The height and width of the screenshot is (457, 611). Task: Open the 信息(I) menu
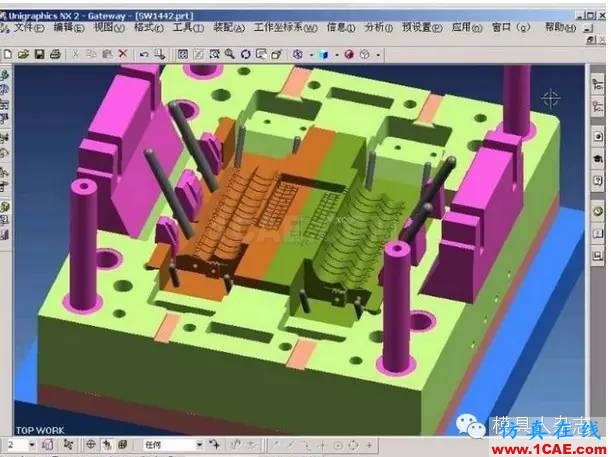pos(341,28)
